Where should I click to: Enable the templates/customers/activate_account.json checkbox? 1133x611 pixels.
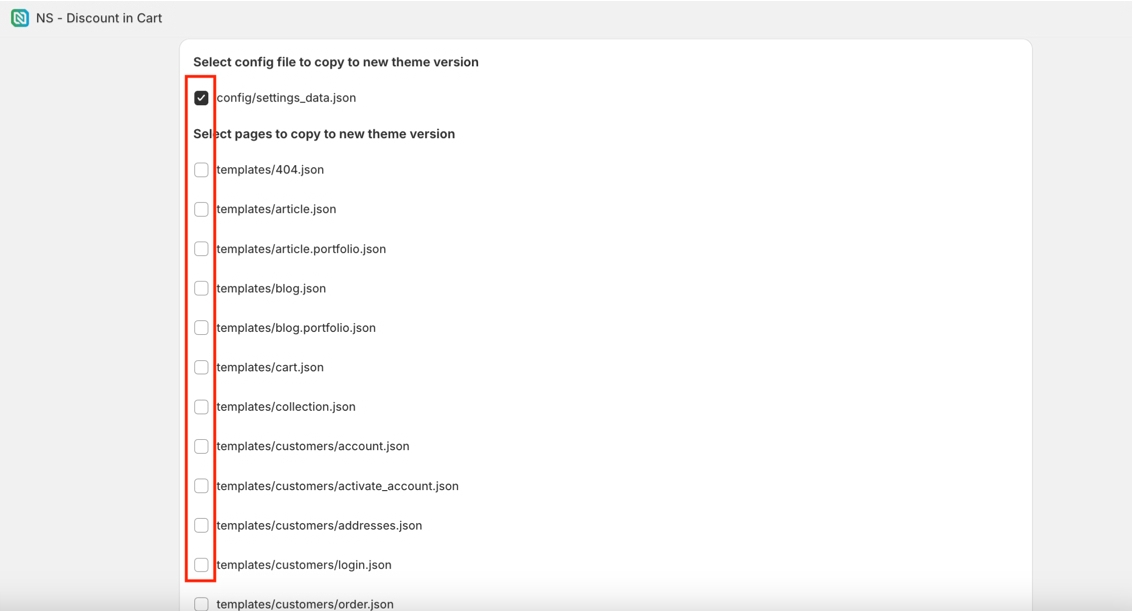pos(201,486)
